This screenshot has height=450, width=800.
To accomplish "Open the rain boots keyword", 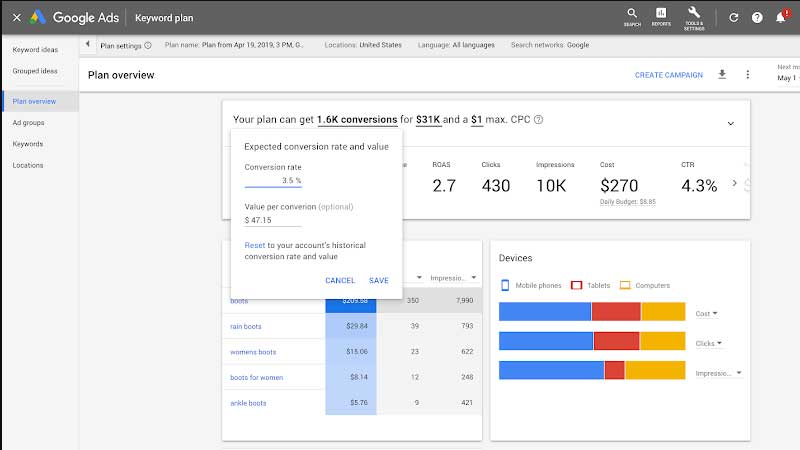I will coord(245,327).
